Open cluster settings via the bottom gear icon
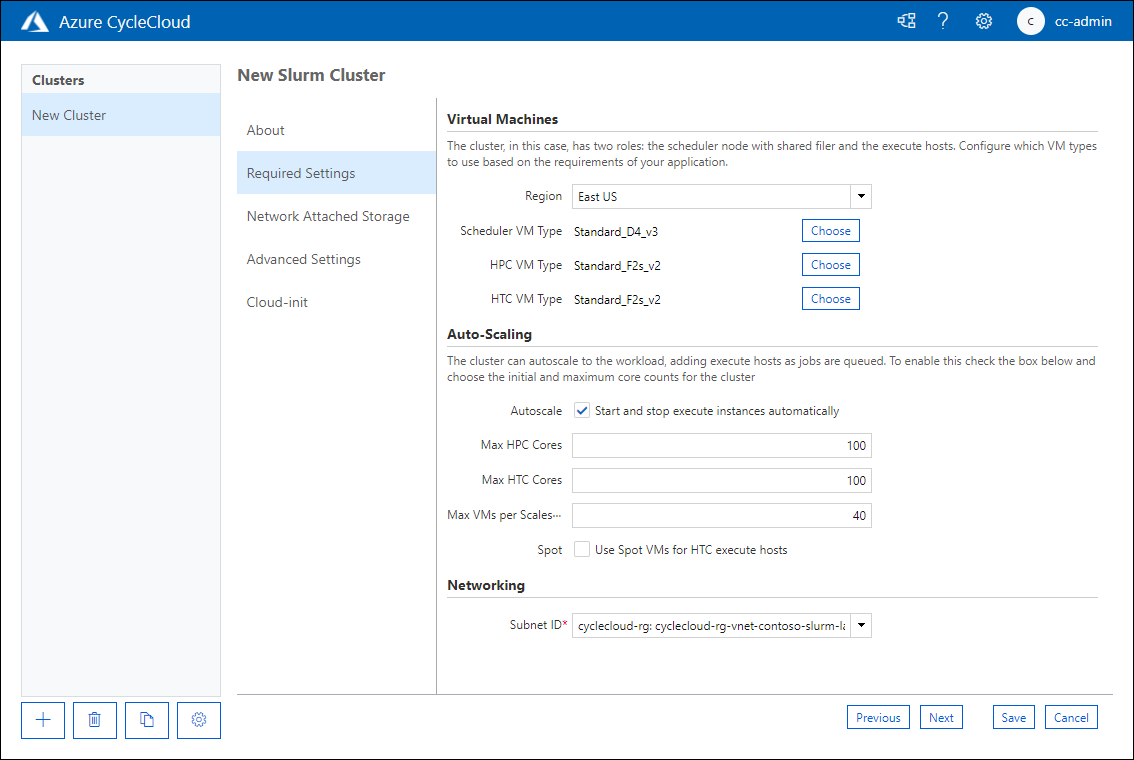The height and width of the screenshot is (760, 1134). coord(198,720)
